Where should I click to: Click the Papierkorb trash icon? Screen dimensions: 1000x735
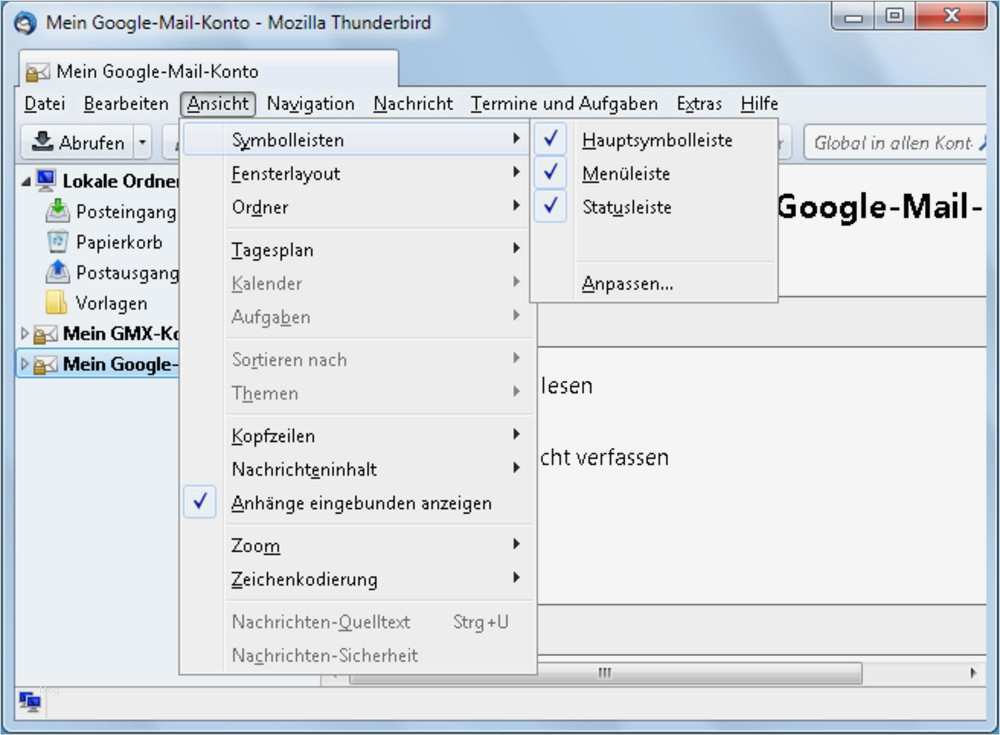click(57, 242)
